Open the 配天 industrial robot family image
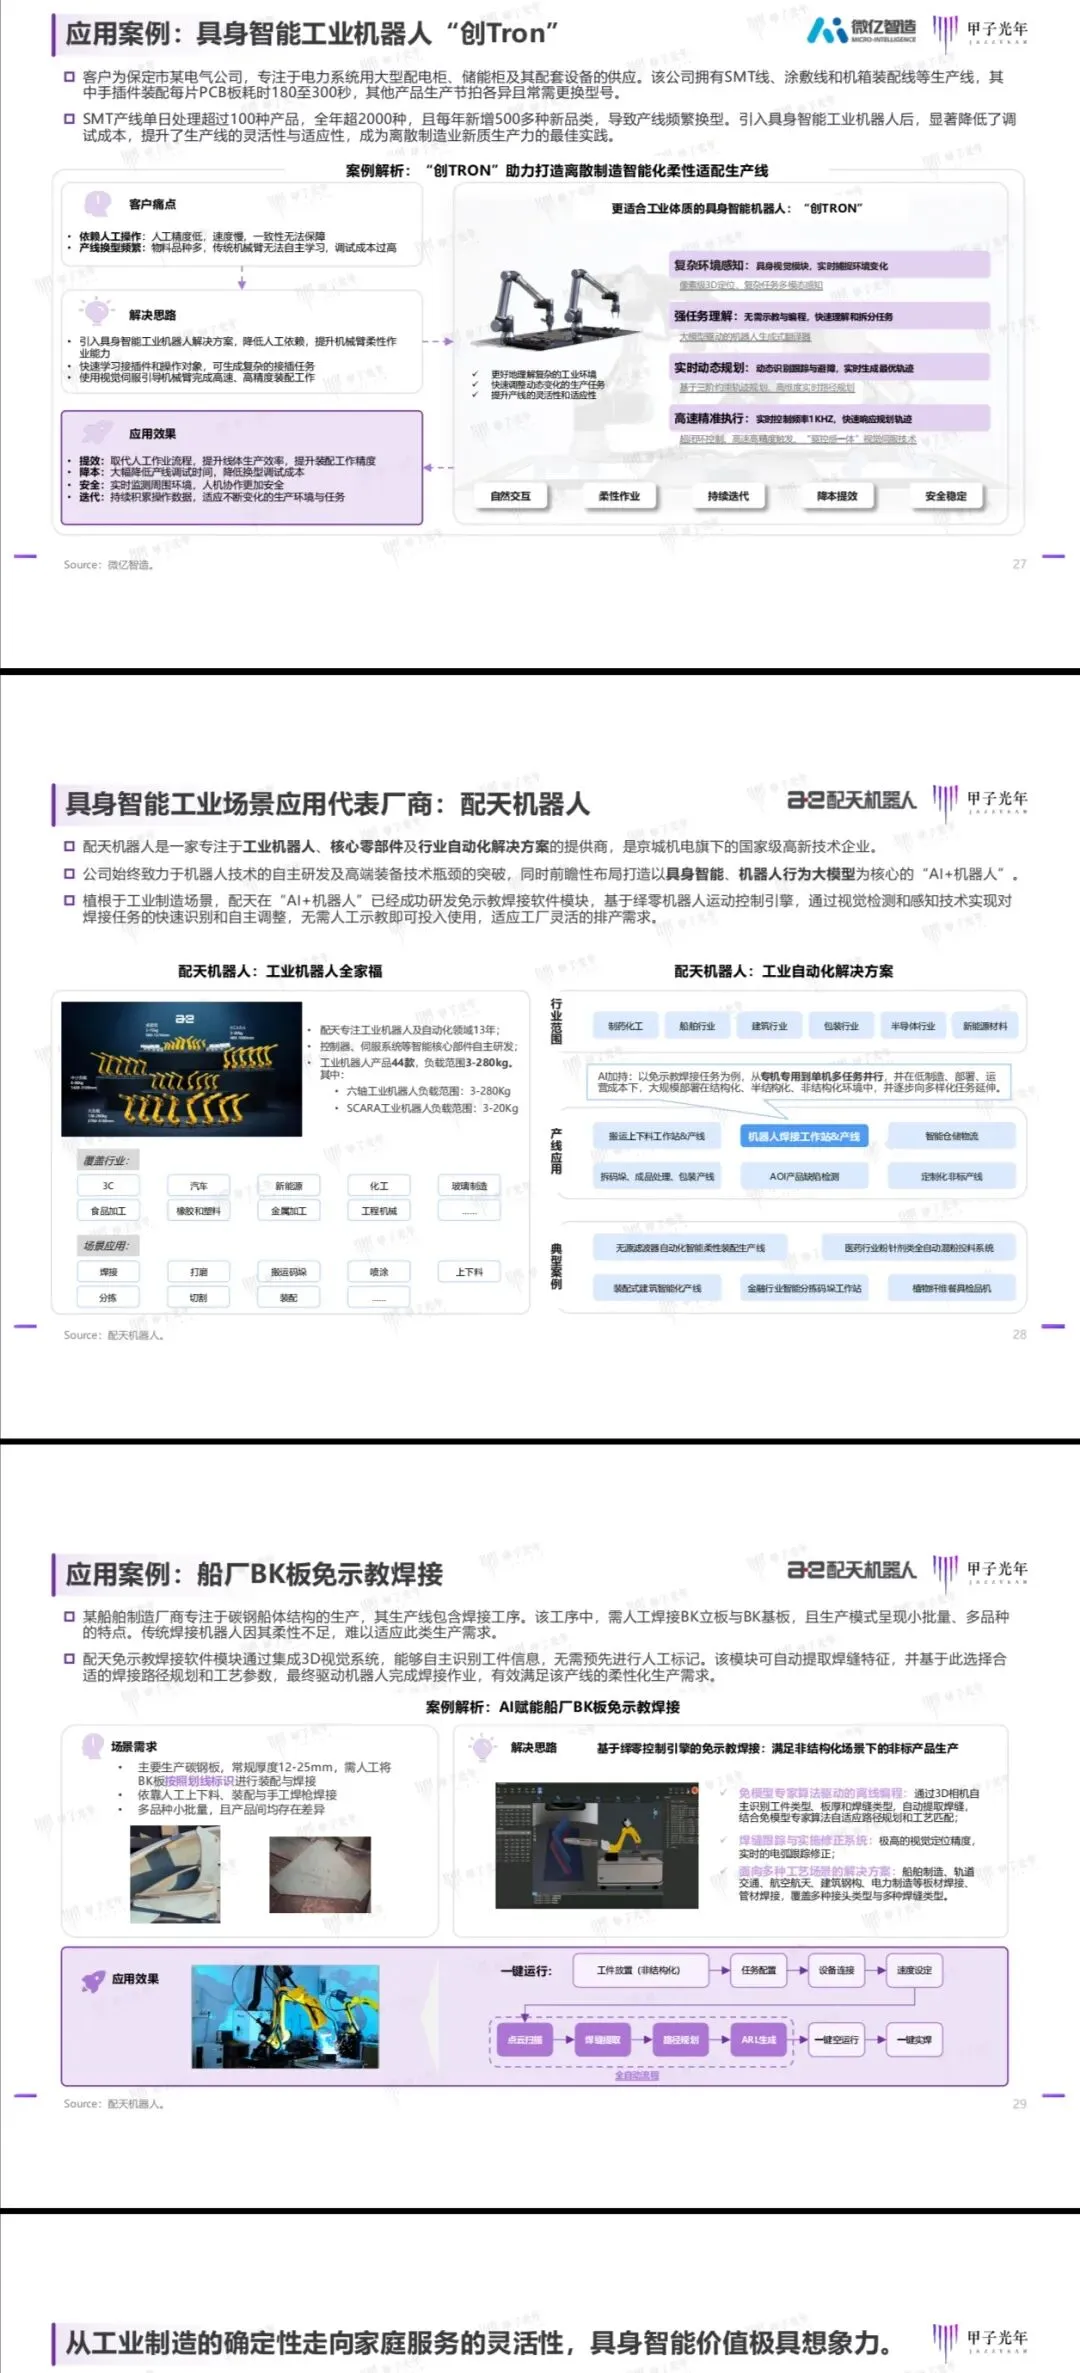Viewport: 1080px width, 2373px height. 181,1069
